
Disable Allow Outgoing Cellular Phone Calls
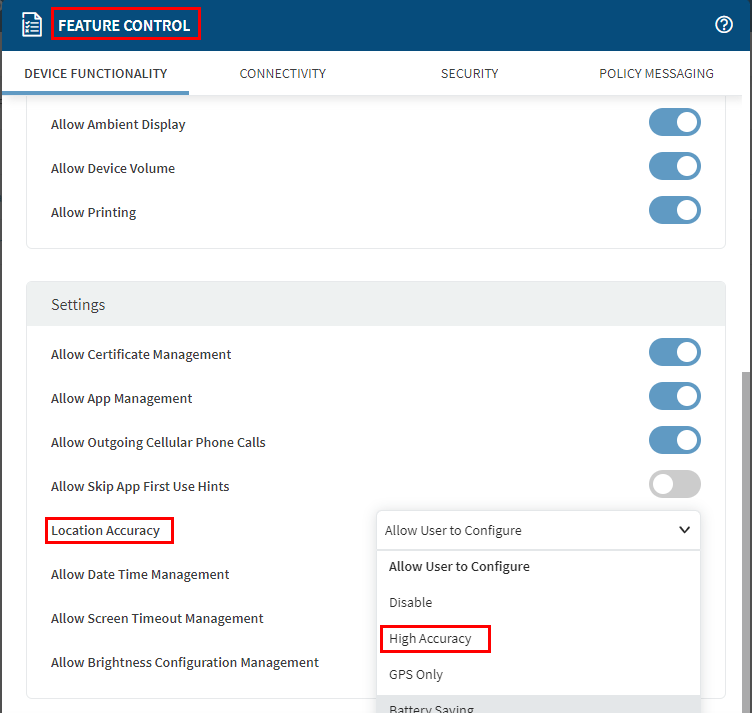[674, 441]
